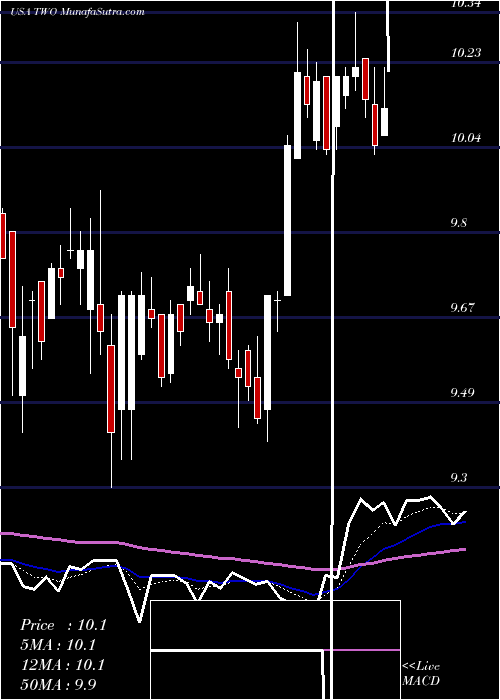The image size is (500, 700).
Task: Click the 10.04 price axis label
Action: (466, 138)
